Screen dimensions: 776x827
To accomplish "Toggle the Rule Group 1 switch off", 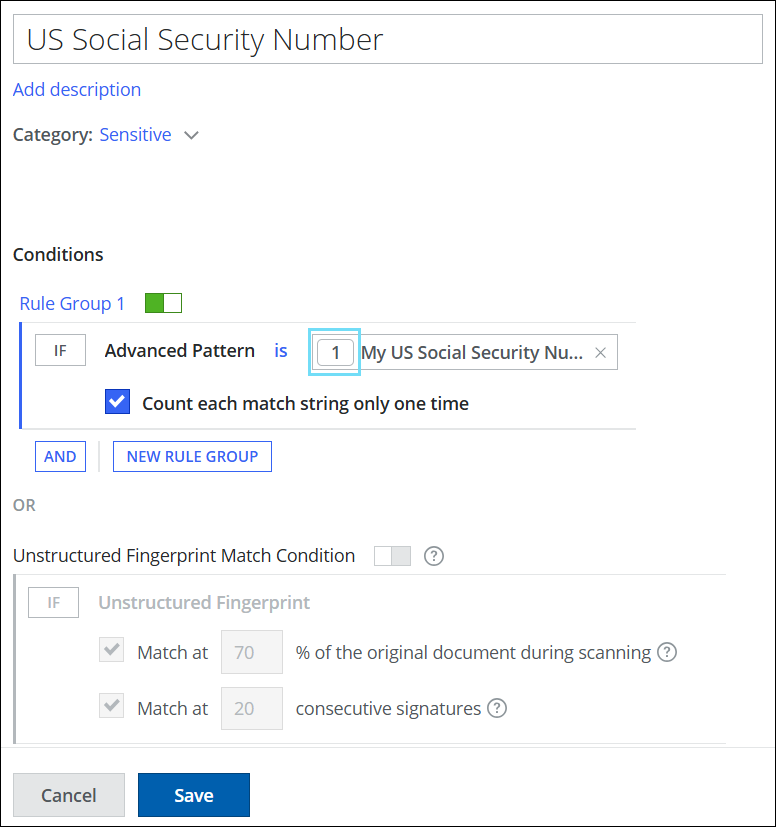I will click(163, 303).
